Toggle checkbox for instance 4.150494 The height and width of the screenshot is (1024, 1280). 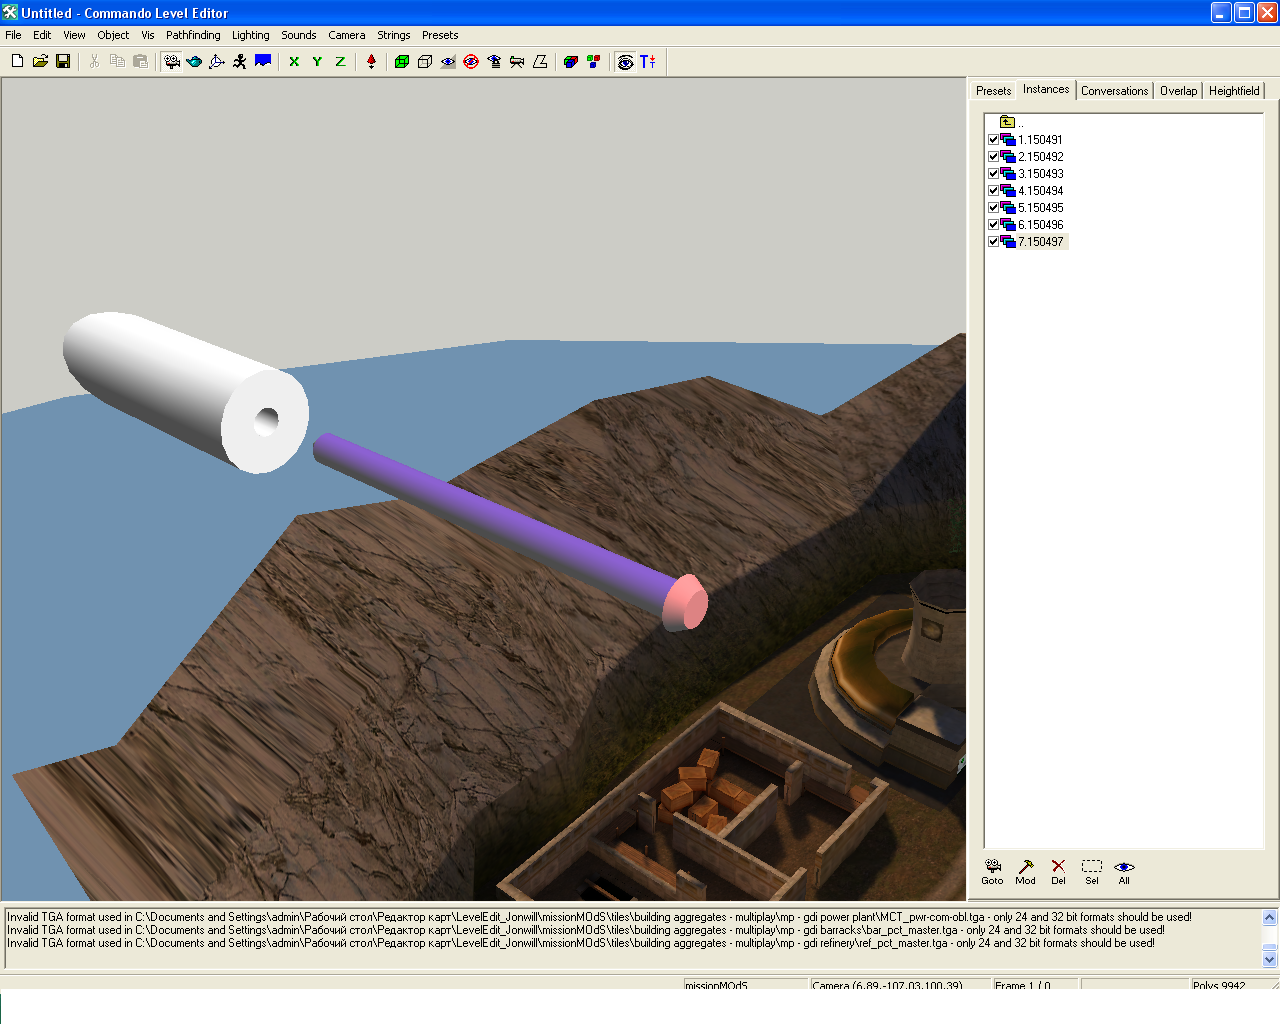(993, 191)
